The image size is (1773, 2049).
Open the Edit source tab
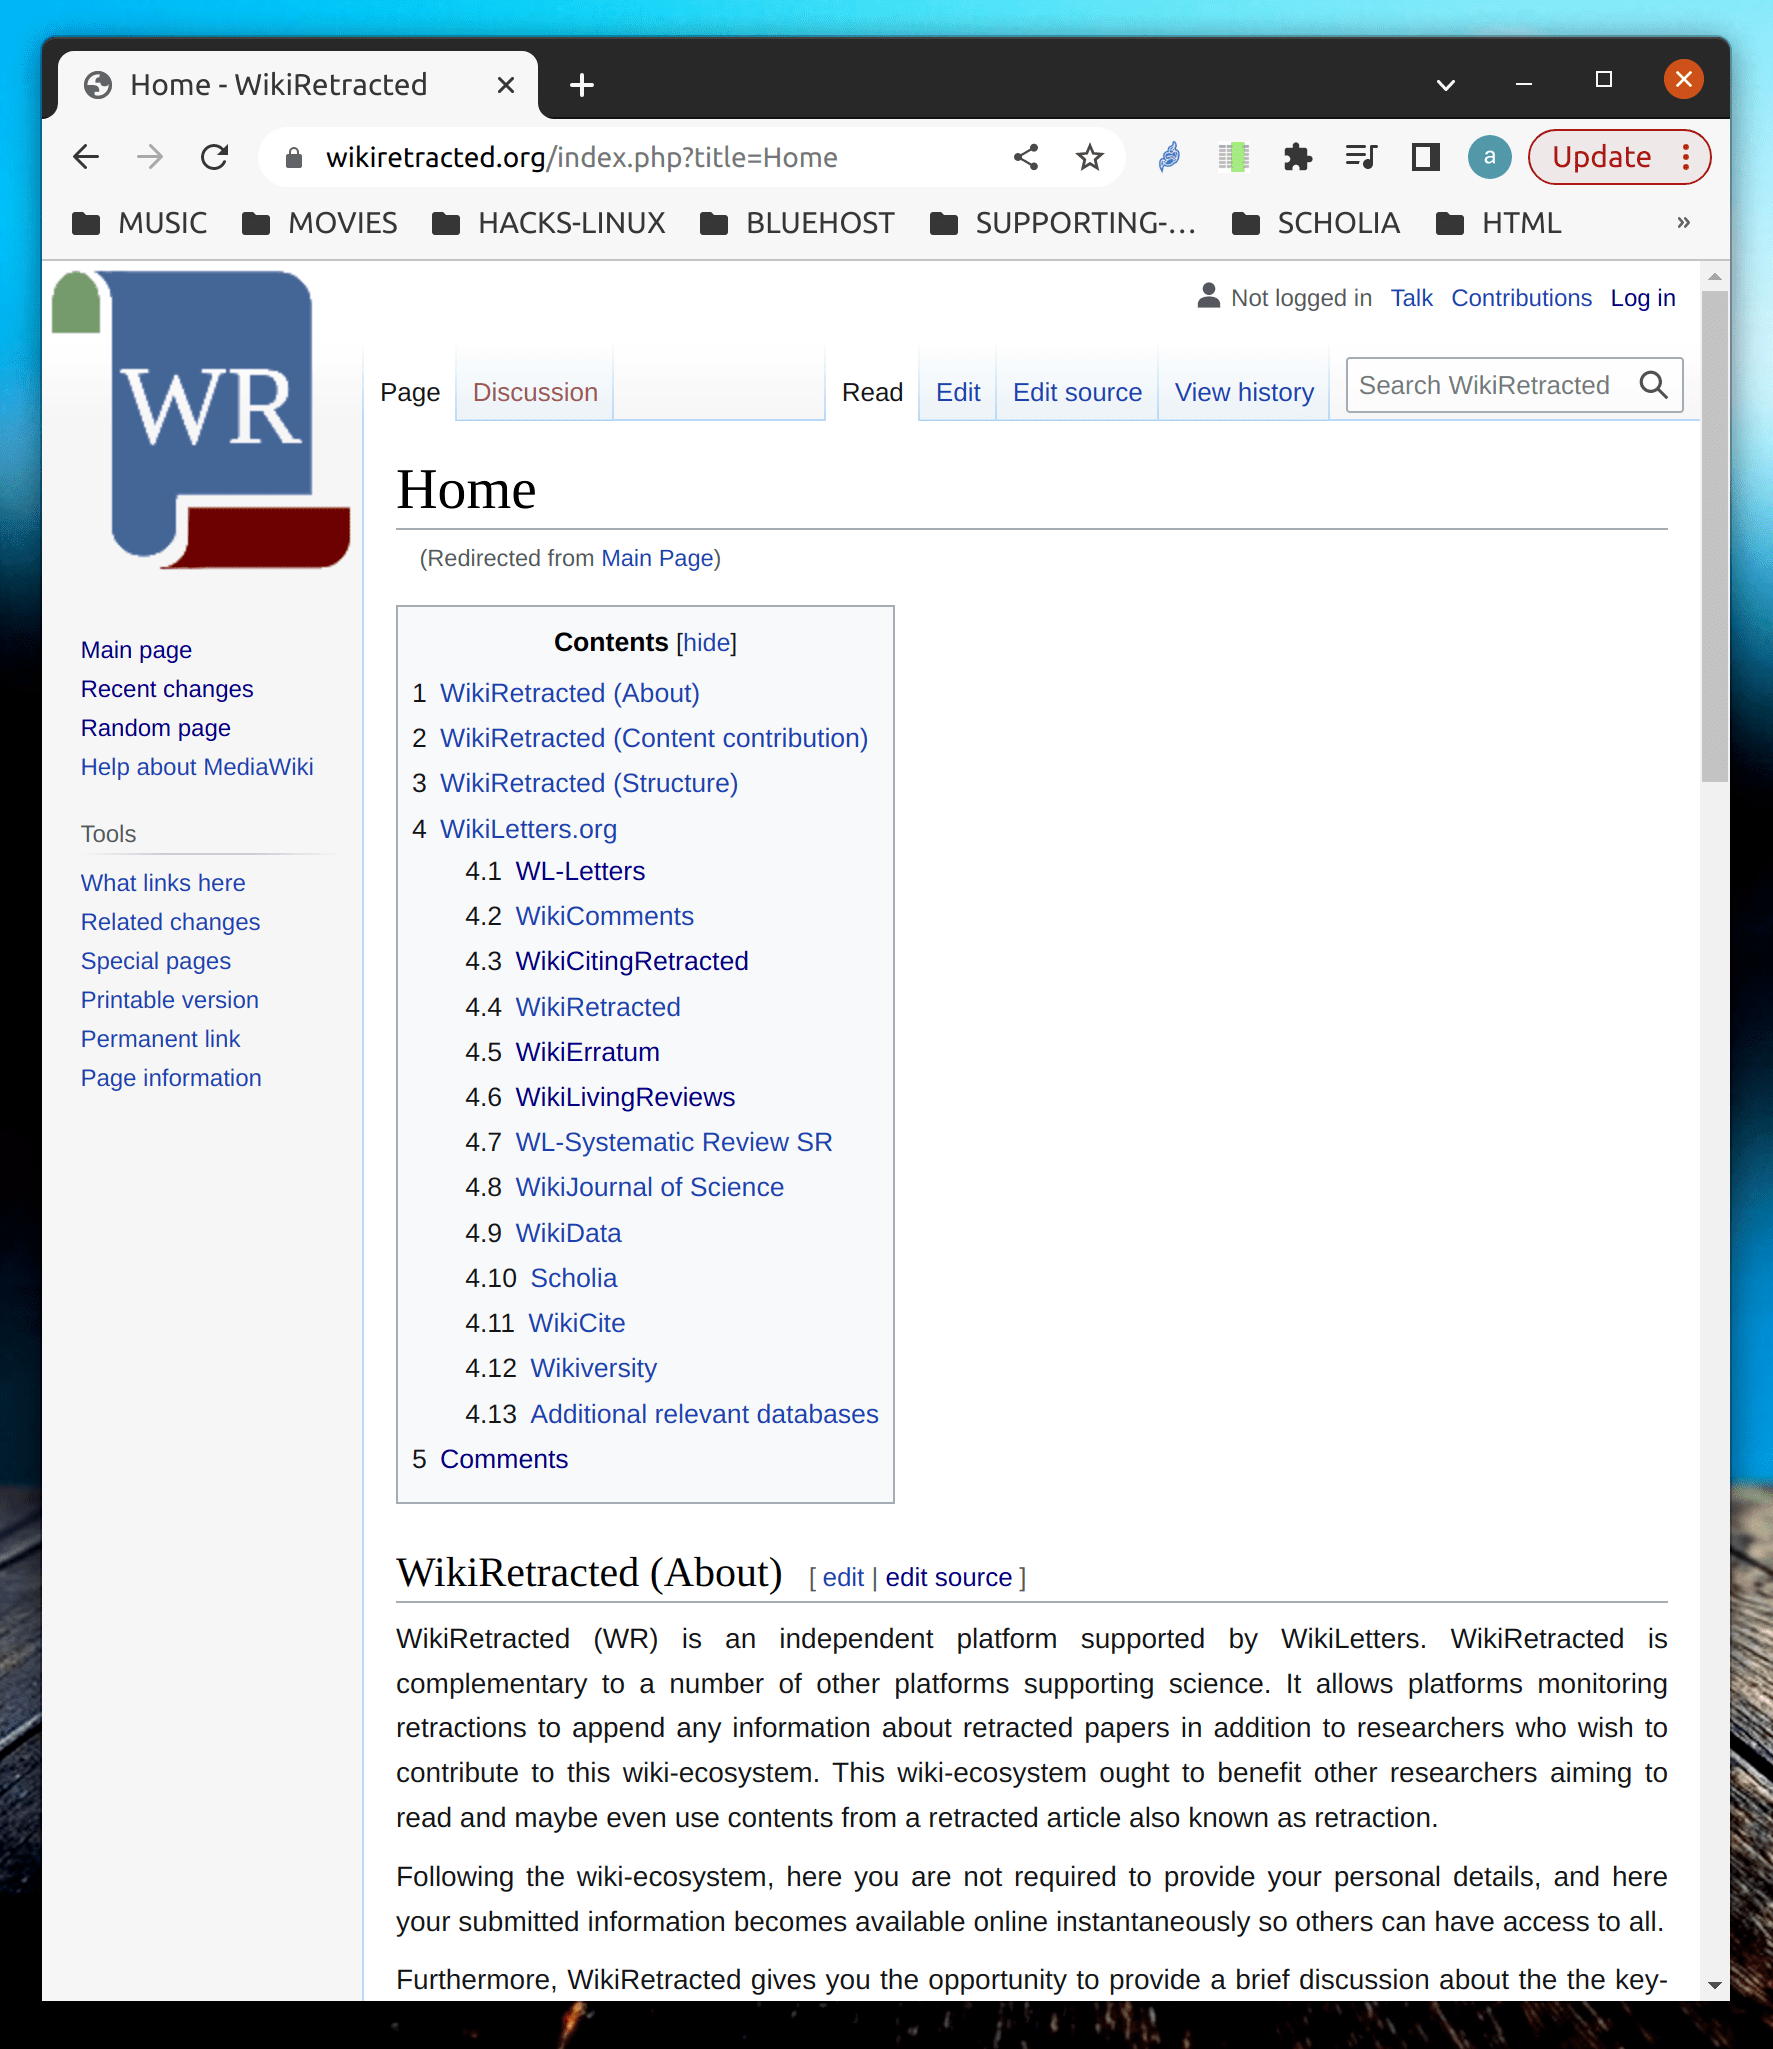(1077, 392)
